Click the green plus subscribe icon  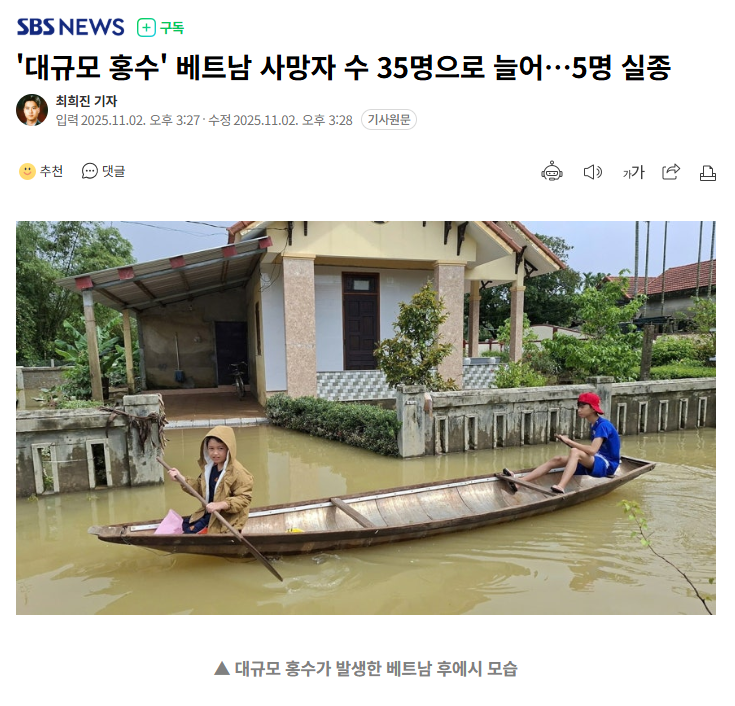coord(146,28)
